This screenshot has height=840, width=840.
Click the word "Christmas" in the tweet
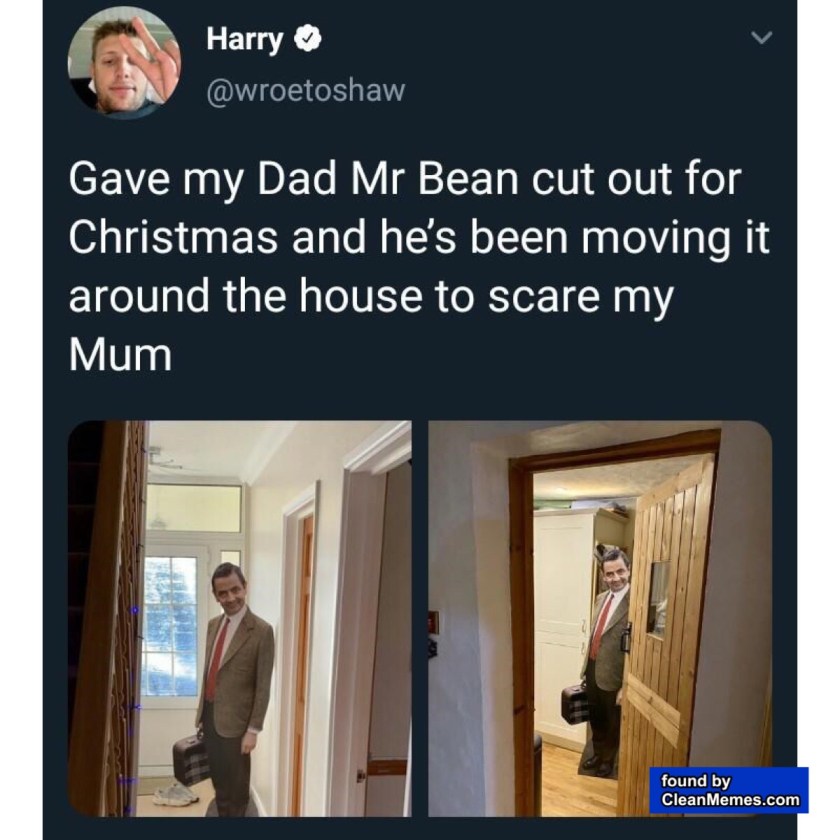pos(173,237)
